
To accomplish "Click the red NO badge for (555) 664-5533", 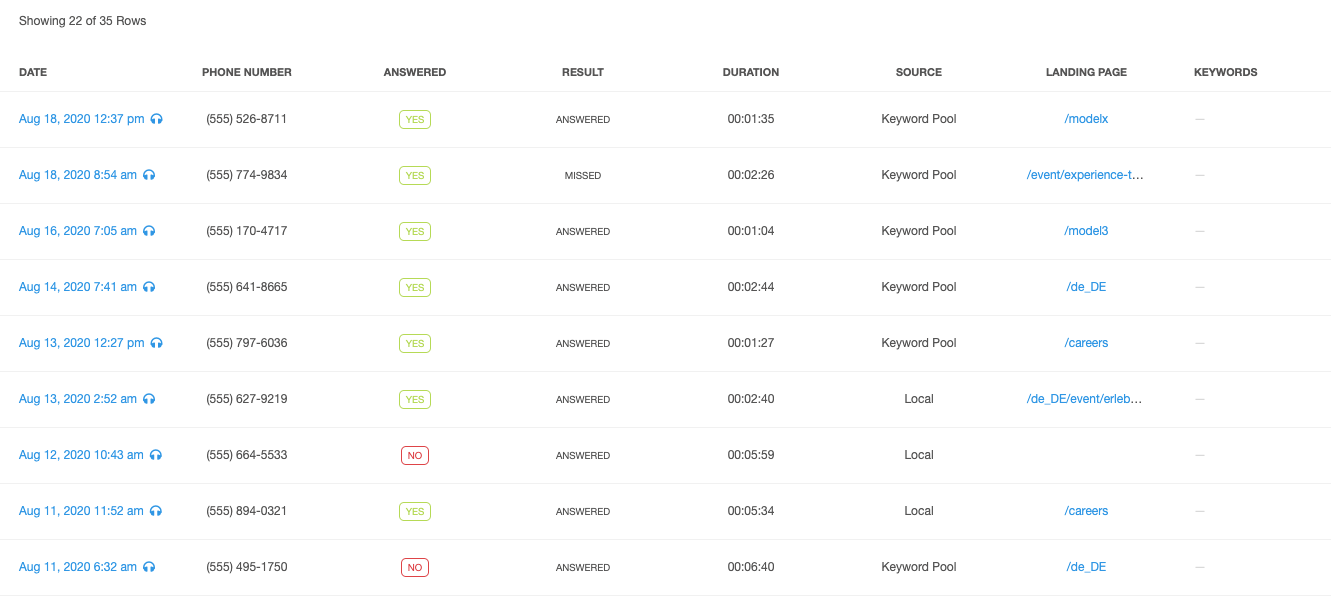I will [415, 455].
